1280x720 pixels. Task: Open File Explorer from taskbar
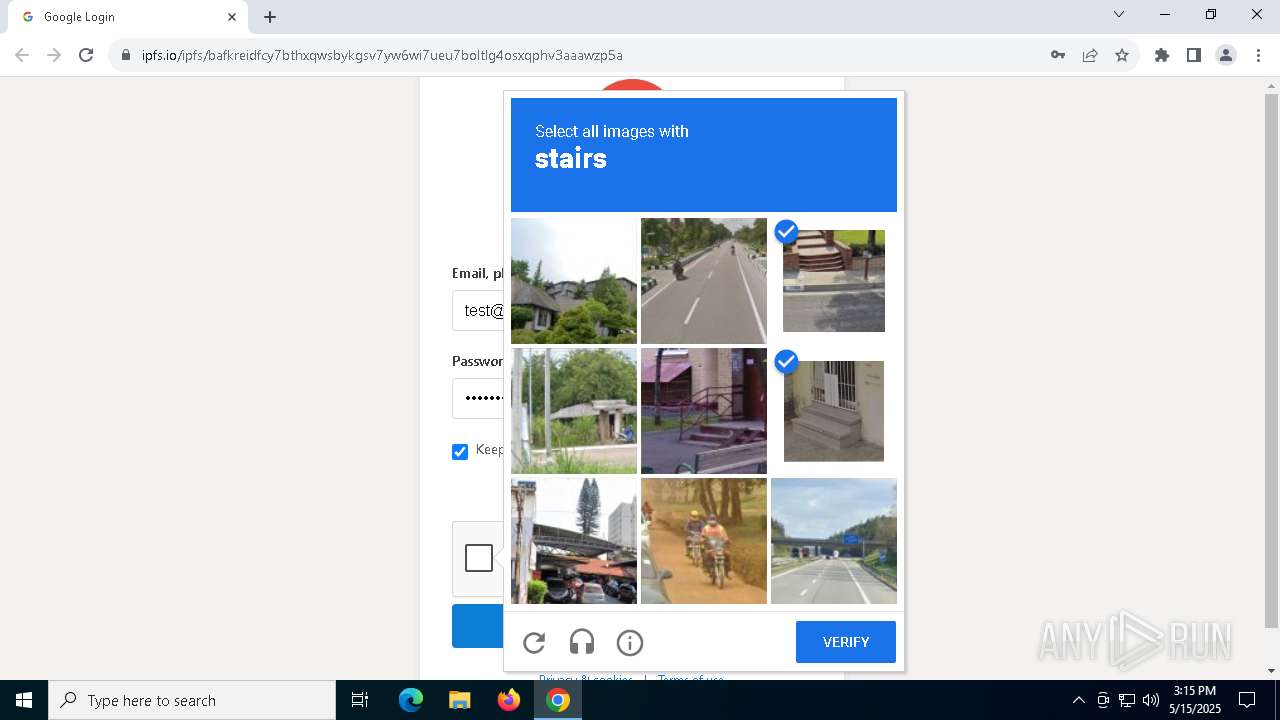point(460,700)
